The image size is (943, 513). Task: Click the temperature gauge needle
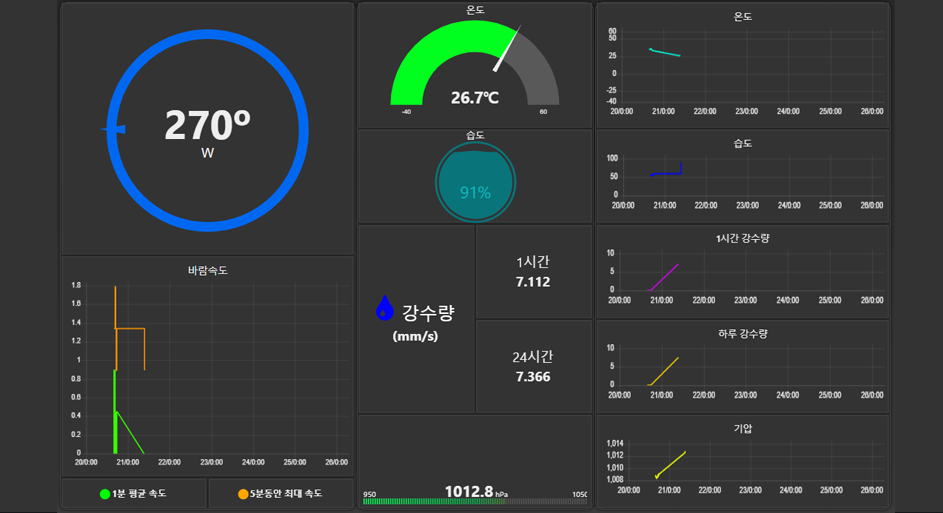[x=507, y=49]
